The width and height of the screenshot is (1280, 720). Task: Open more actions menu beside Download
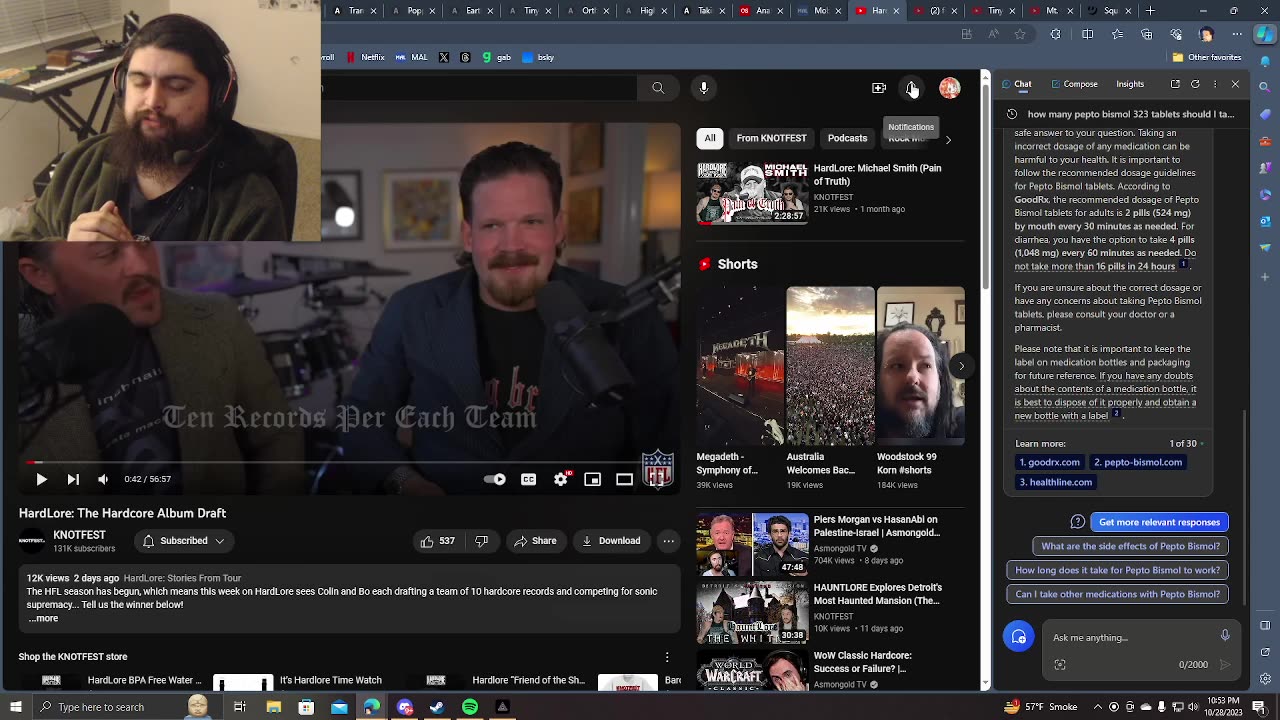pos(668,541)
